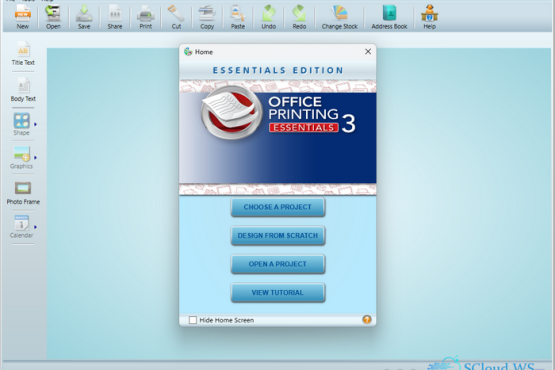Screen dimensions: 555x370
Task: Select the Title Text tool
Action: tap(23, 54)
